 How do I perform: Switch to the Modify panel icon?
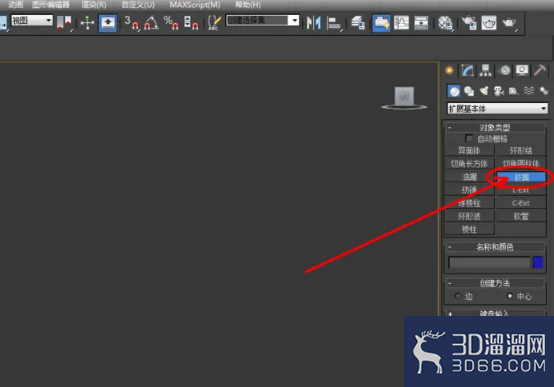click(467, 71)
